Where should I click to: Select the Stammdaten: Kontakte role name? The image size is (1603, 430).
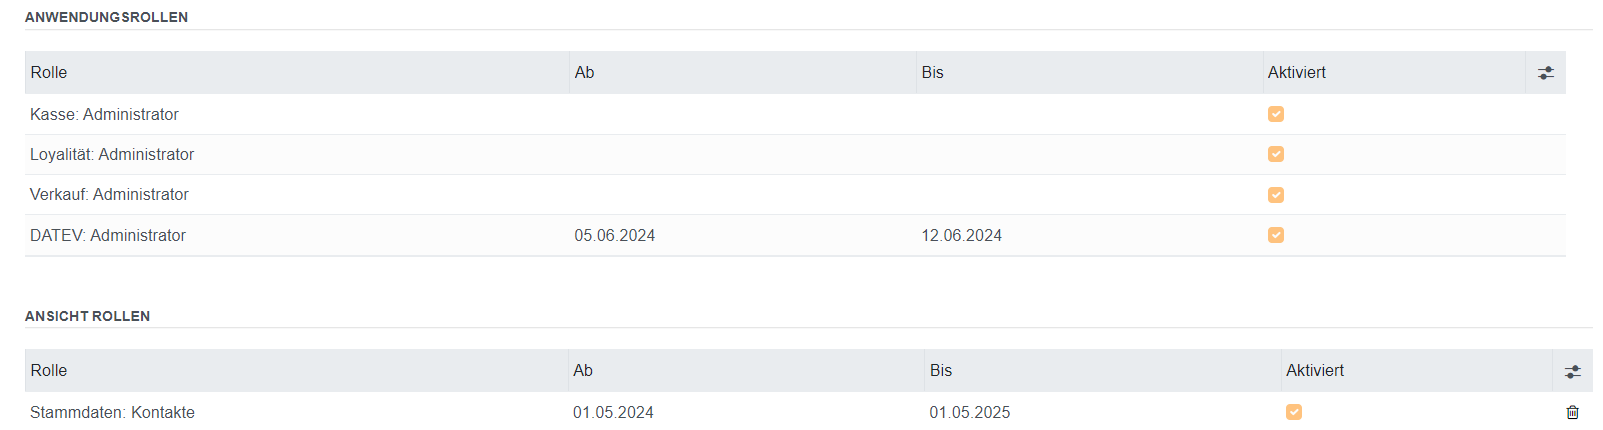click(112, 413)
